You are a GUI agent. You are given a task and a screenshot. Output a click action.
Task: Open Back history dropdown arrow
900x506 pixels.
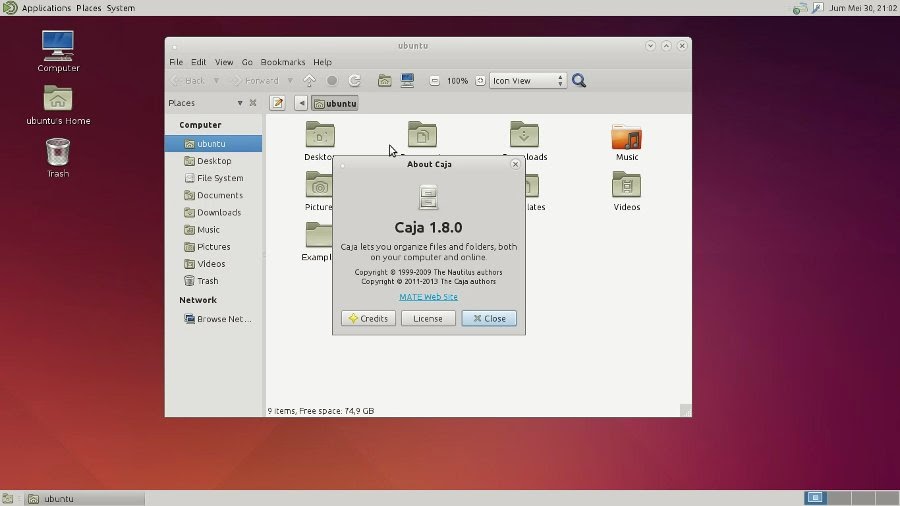[216, 81]
